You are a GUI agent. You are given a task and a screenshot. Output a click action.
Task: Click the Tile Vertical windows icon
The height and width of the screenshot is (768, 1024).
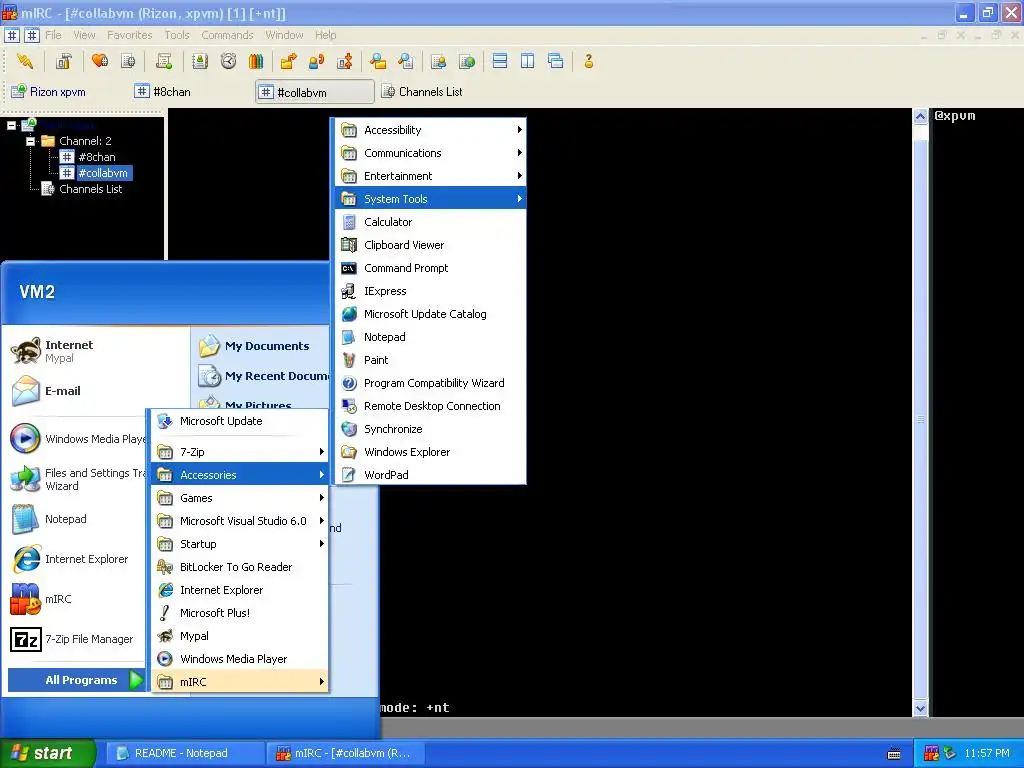coord(528,61)
